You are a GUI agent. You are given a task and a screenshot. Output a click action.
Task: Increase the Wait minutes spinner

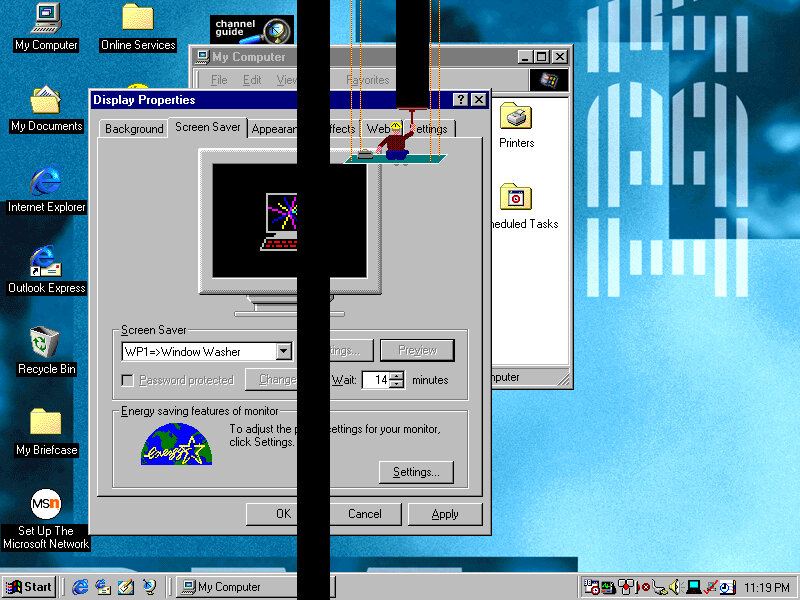point(397,375)
